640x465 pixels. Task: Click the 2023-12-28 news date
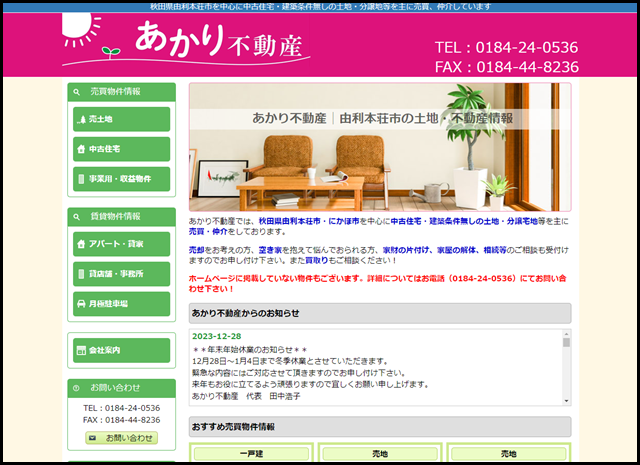[x=217, y=336]
